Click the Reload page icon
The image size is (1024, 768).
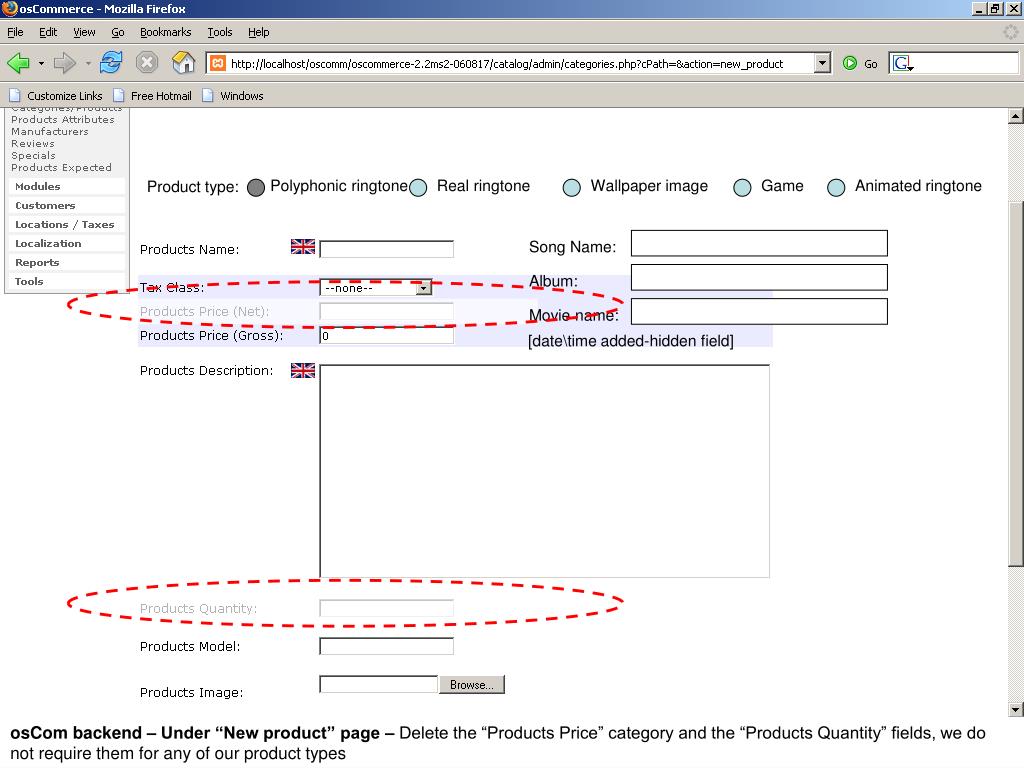click(x=111, y=63)
